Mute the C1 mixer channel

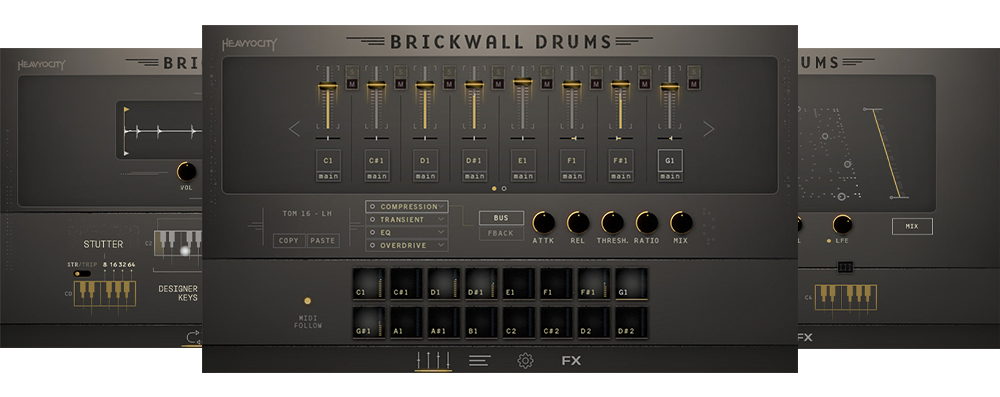tap(351, 84)
